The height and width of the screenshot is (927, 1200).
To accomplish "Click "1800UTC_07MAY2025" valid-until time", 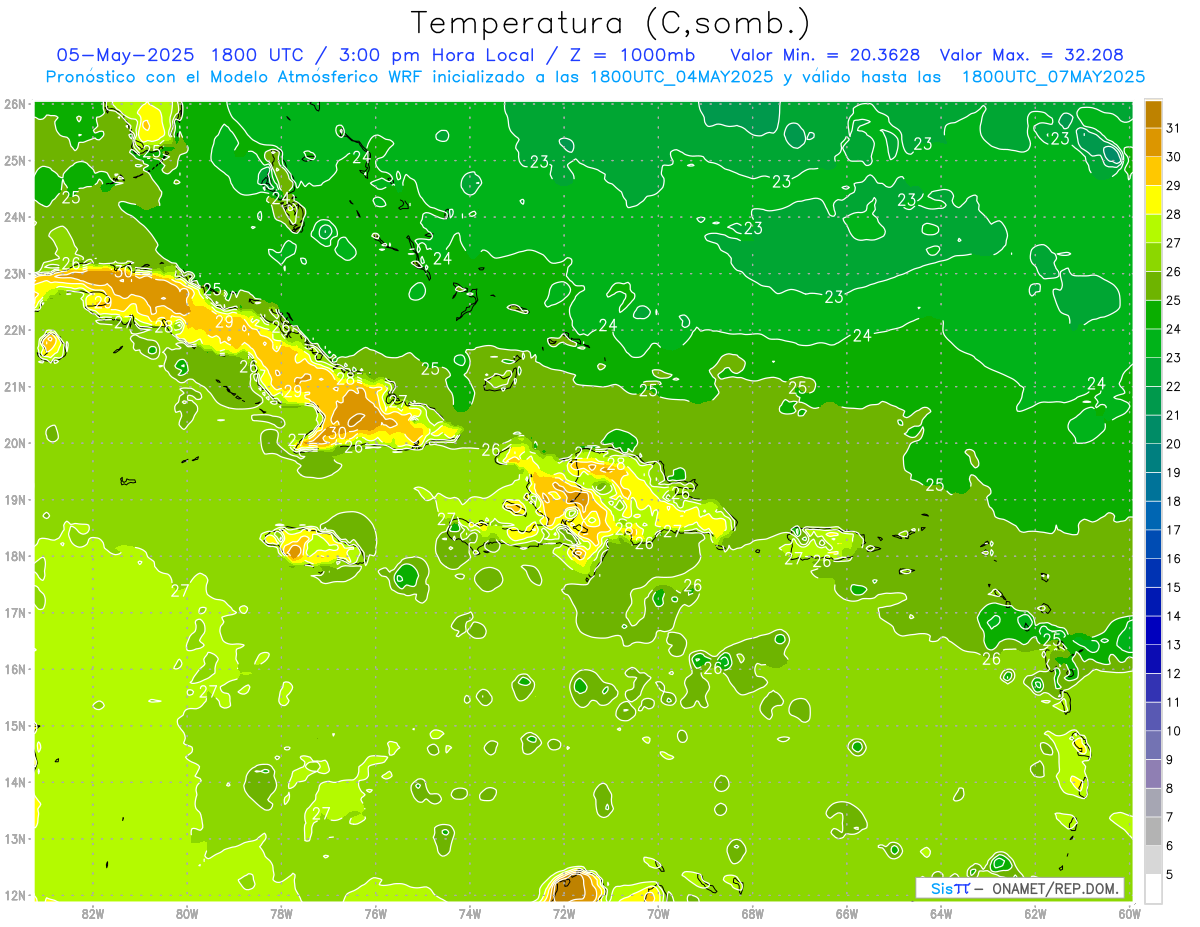I will click(x=1053, y=77).
